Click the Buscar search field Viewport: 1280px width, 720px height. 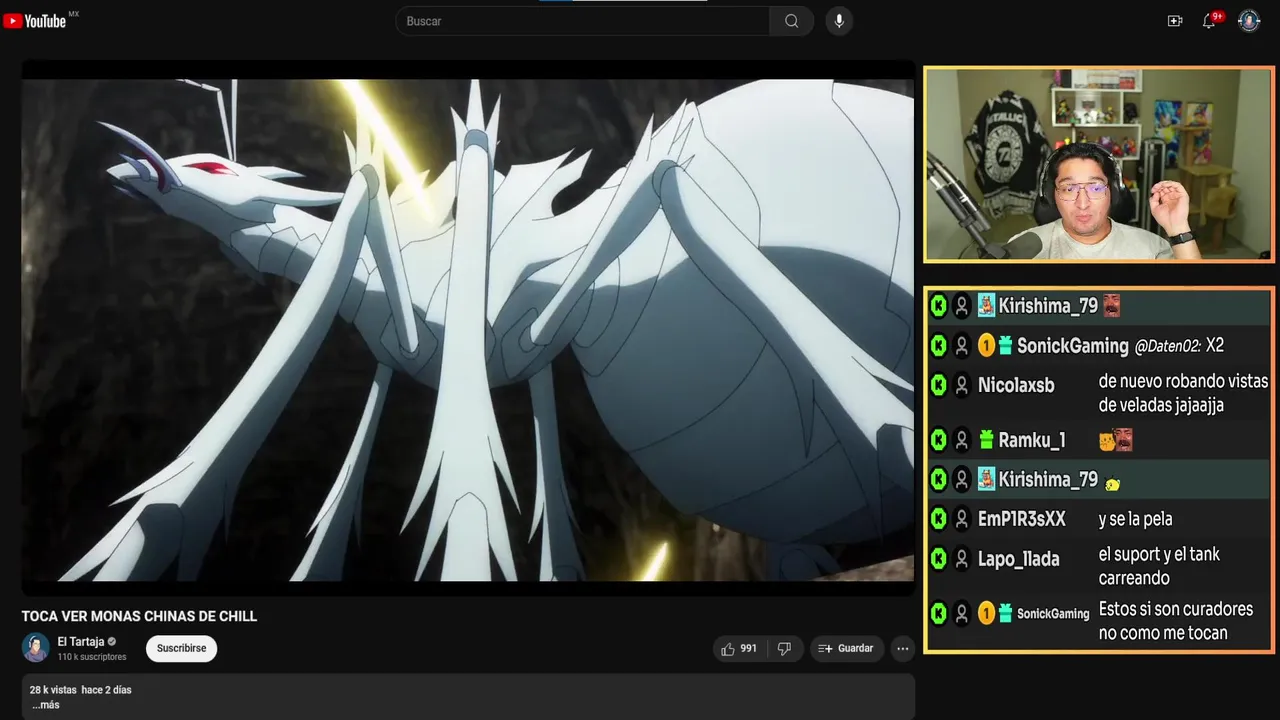coord(583,21)
